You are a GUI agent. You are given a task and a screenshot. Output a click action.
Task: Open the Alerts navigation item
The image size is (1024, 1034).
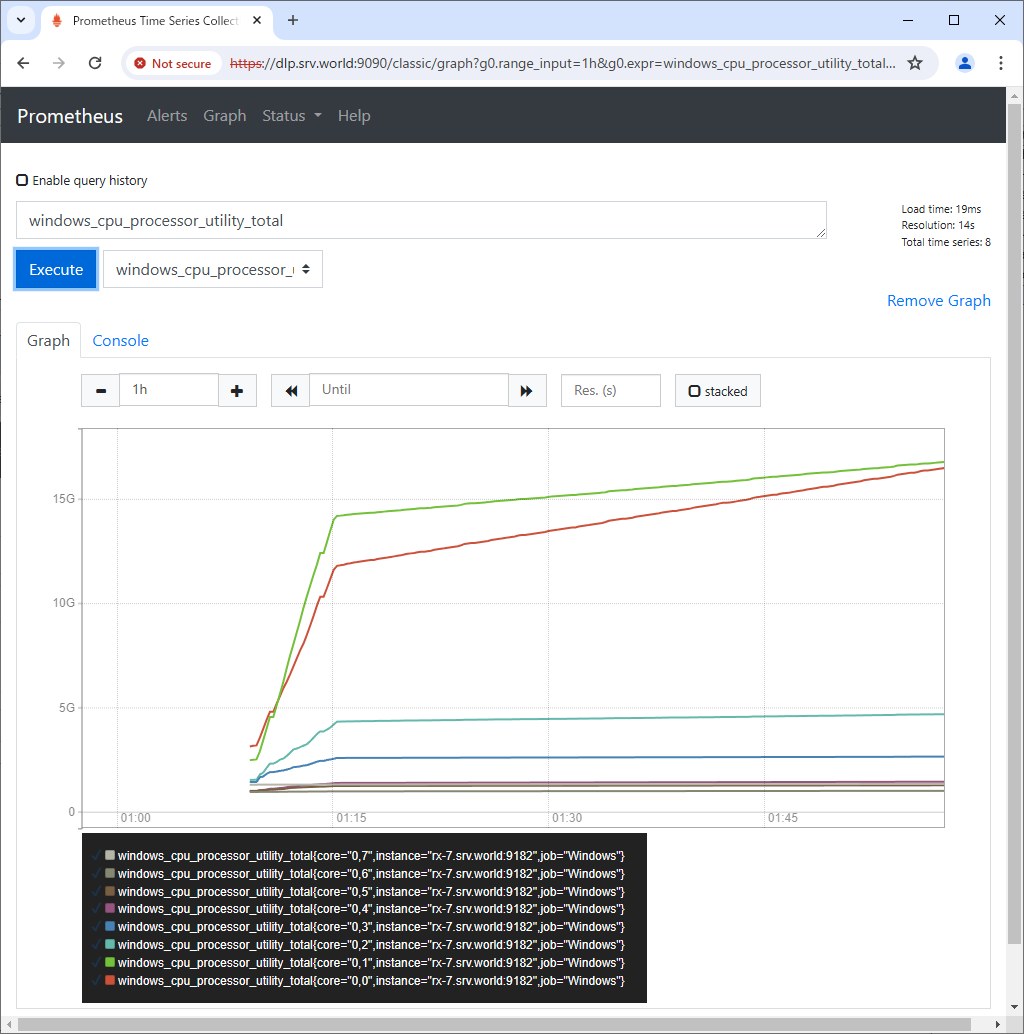click(x=167, y=116)
